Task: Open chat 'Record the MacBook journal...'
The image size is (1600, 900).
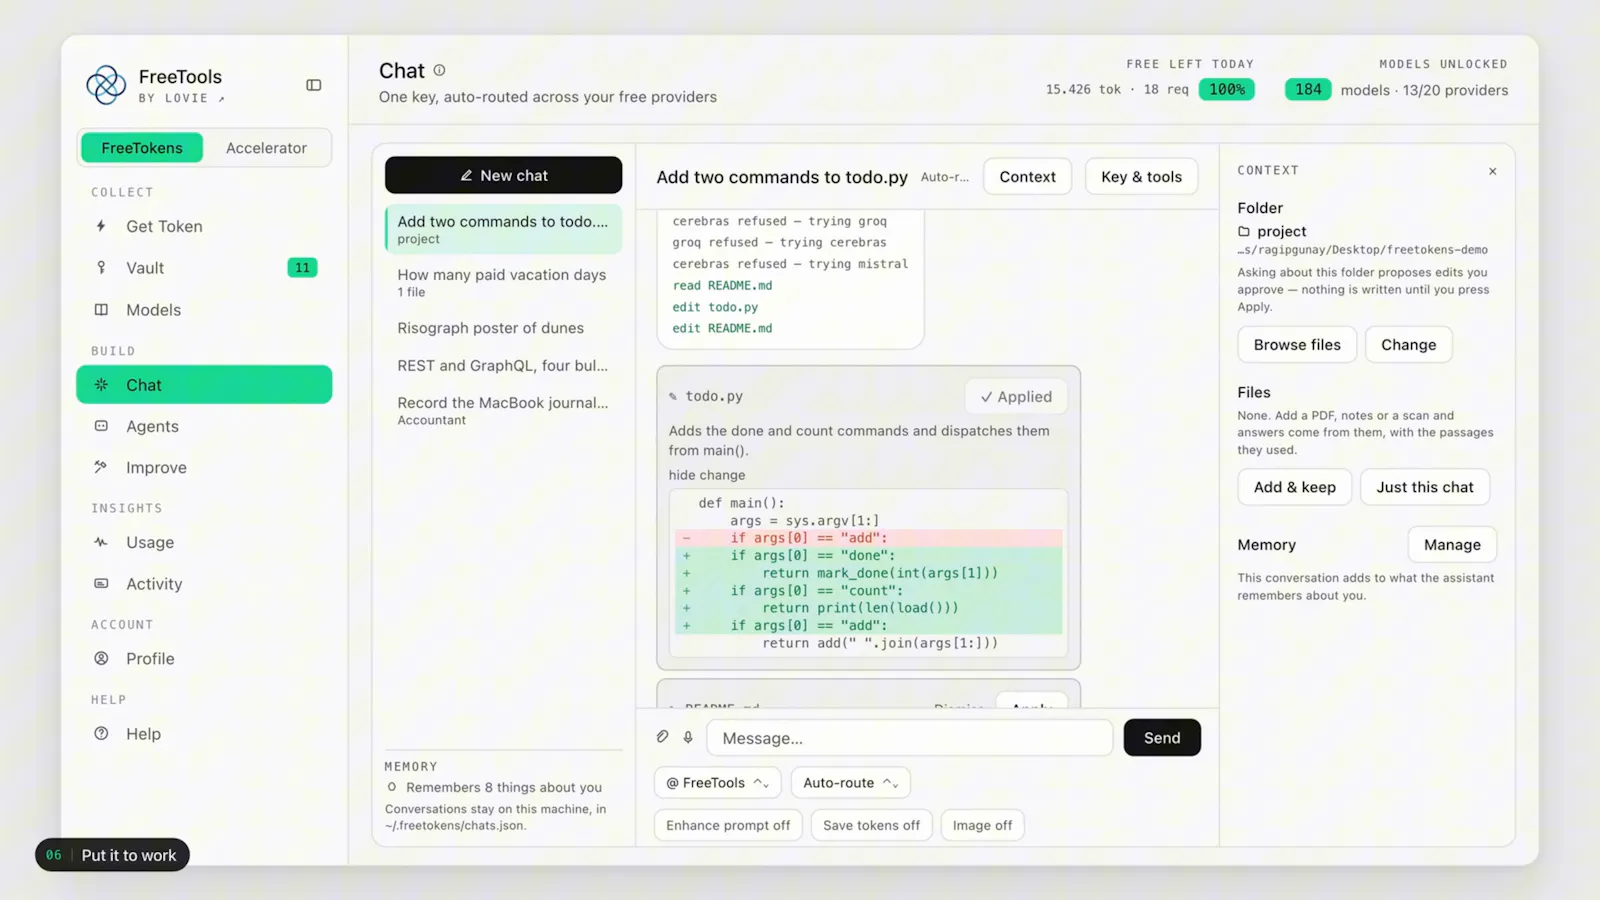Action: pyautogui.click(x=503, y=410)
